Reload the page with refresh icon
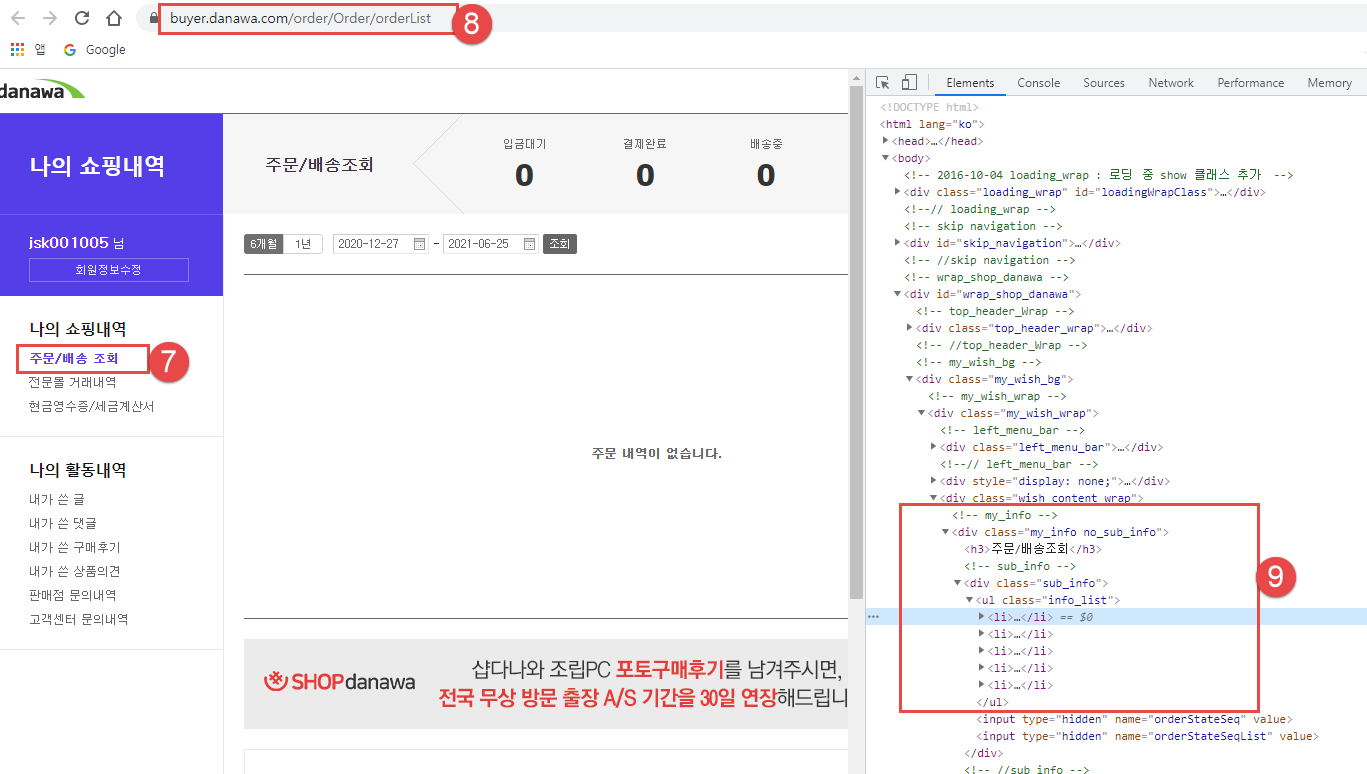The width and height of the screenshot is (1367, 774). point(82,18)
